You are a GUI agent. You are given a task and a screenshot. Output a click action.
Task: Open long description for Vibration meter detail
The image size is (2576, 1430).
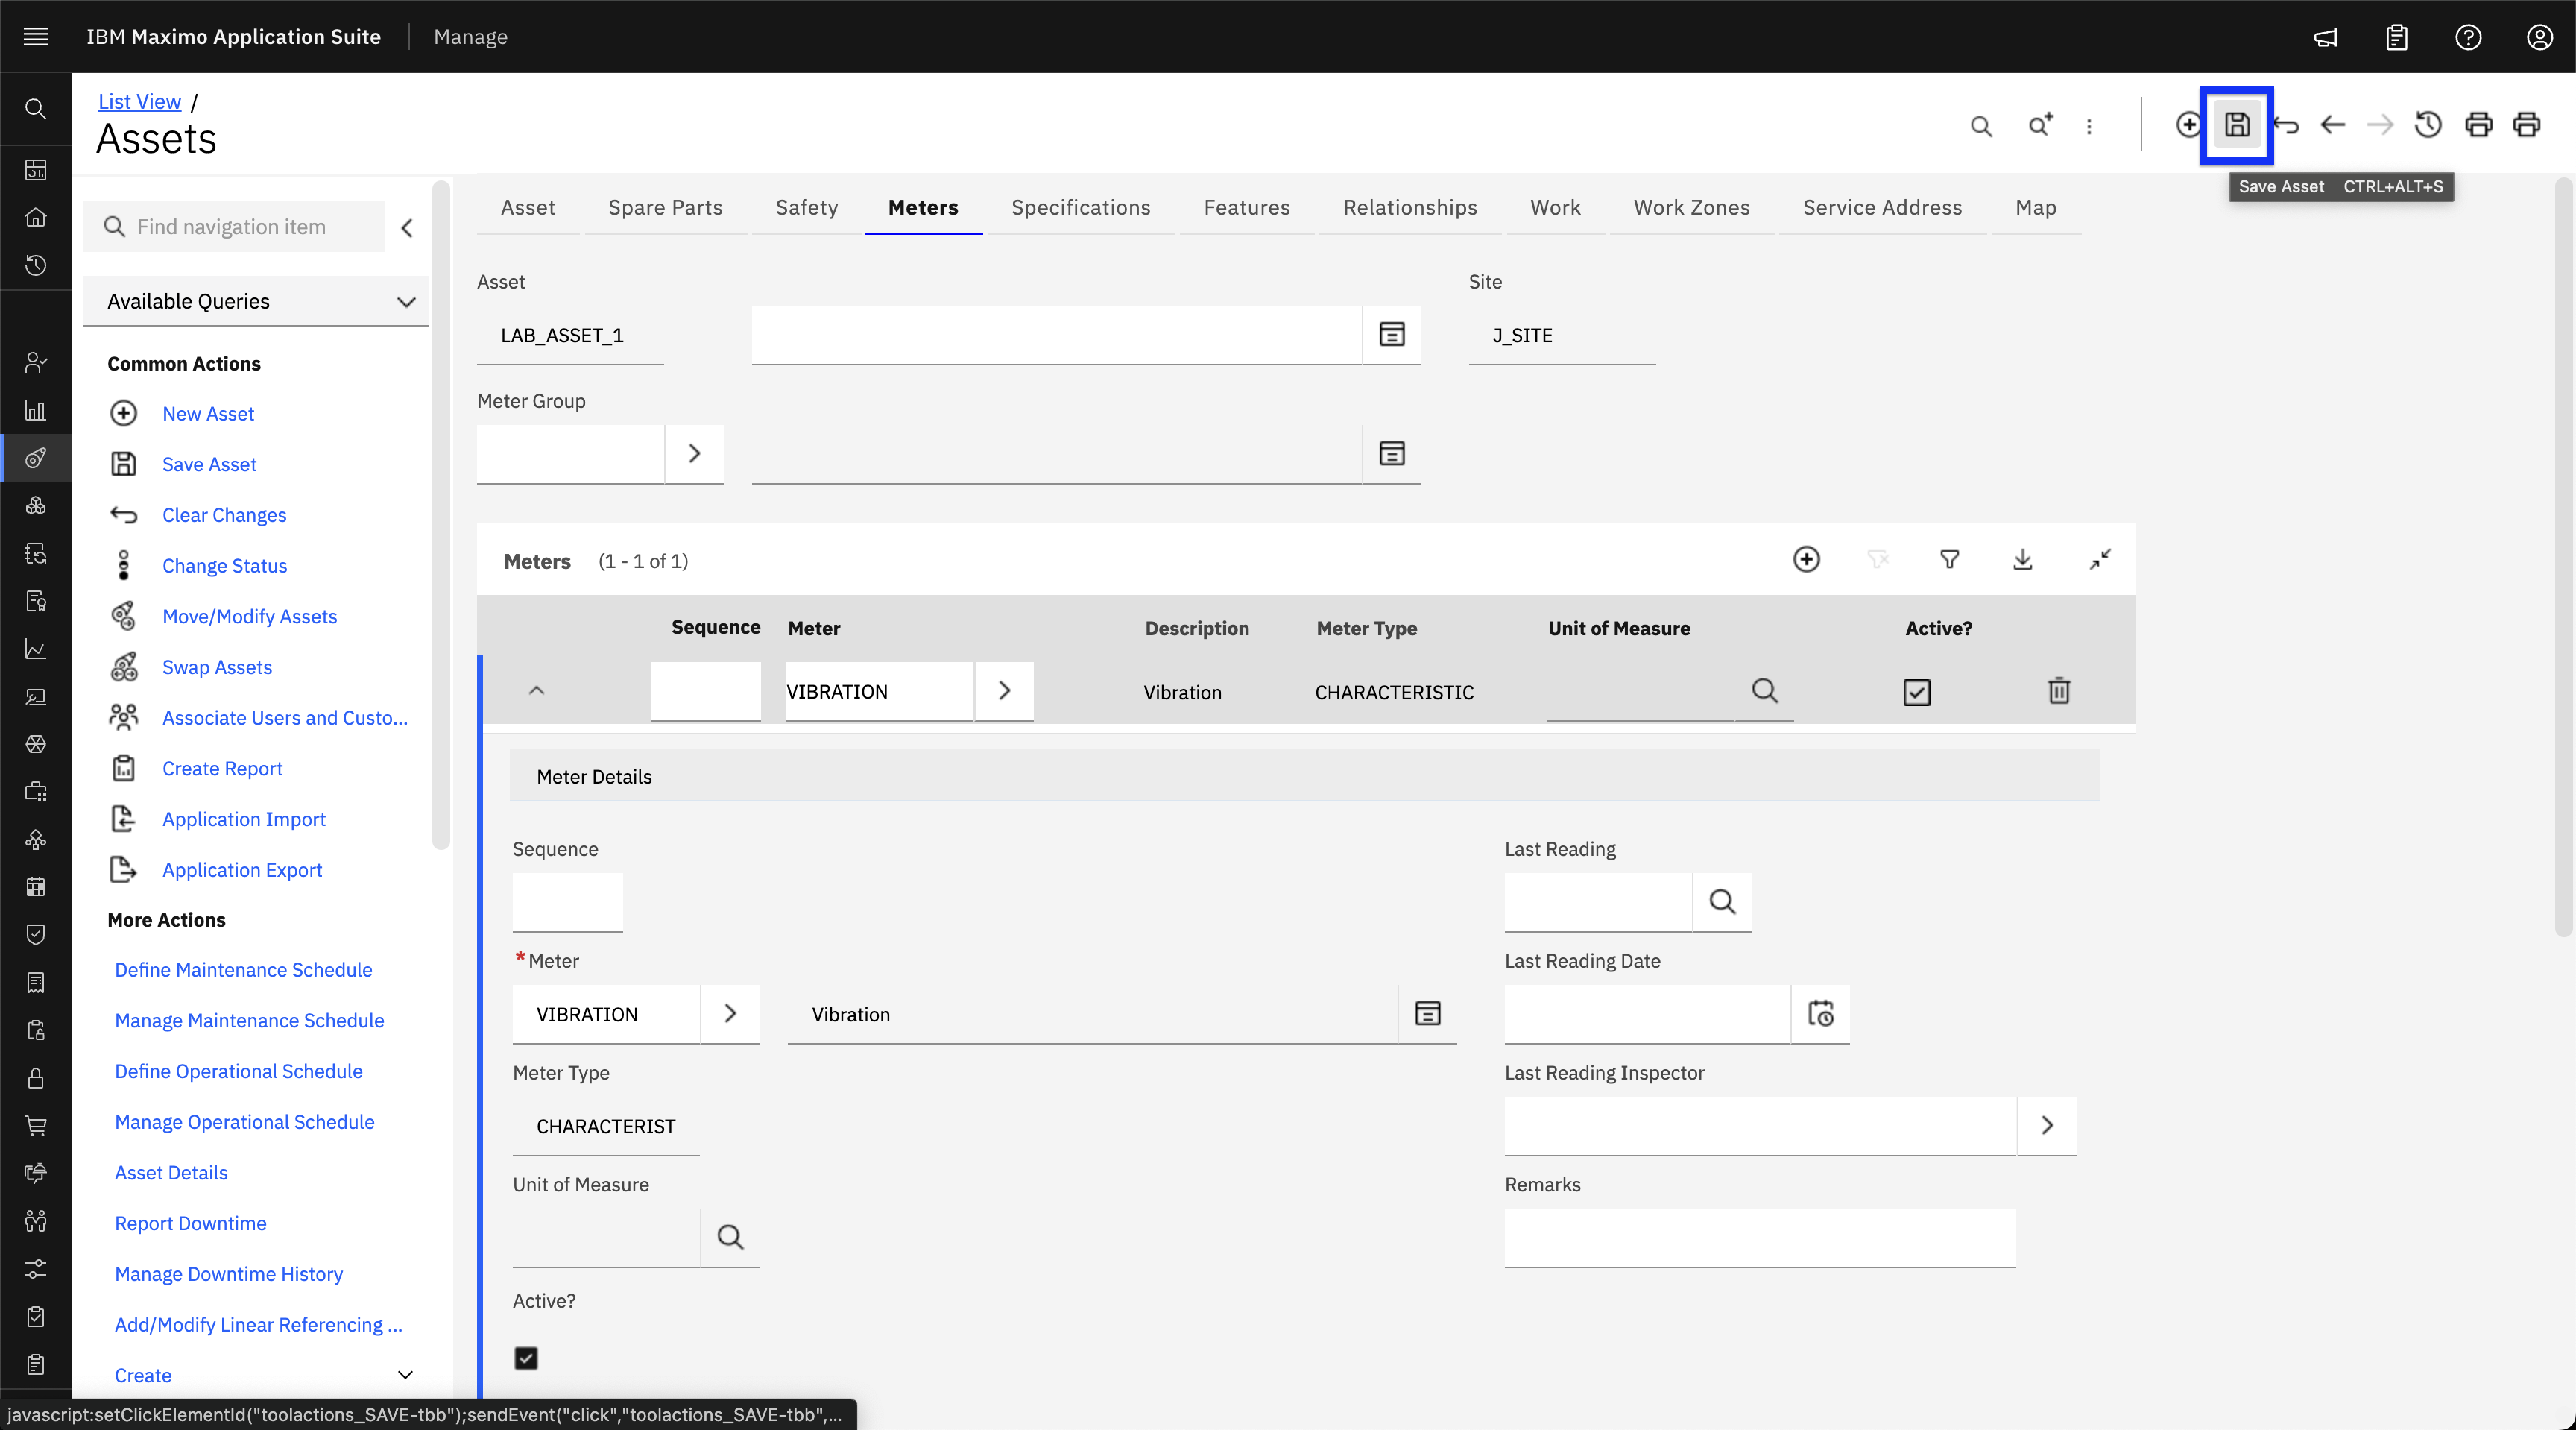point(1428,1014)
